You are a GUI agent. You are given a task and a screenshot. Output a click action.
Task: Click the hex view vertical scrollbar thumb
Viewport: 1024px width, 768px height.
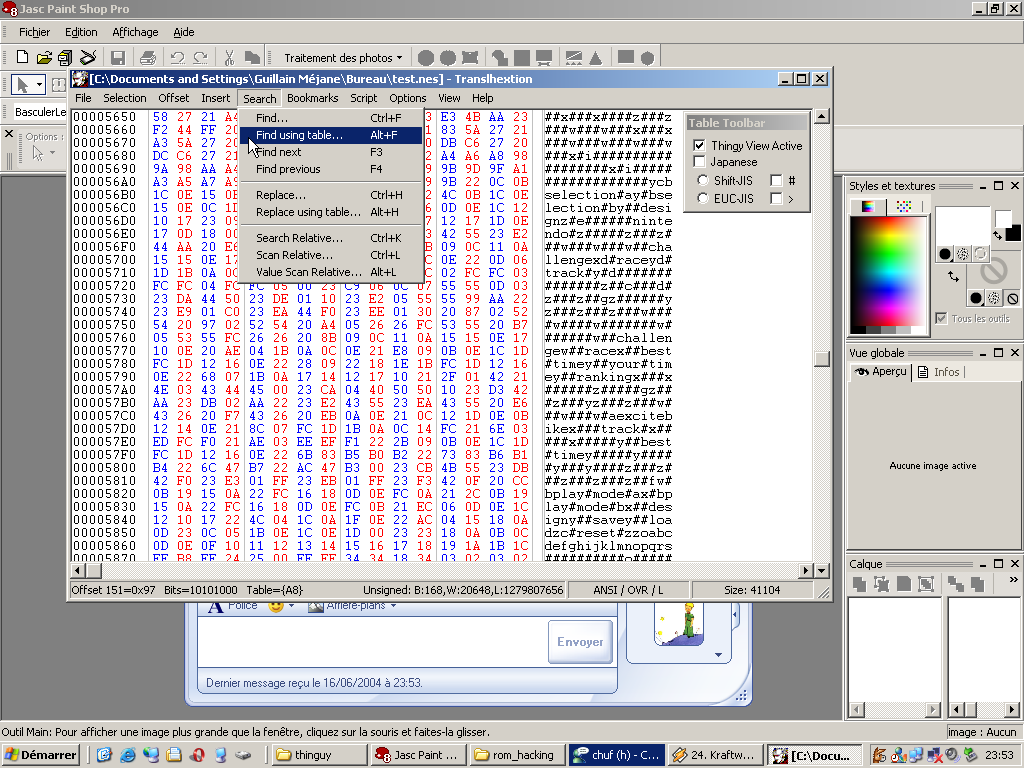point(822,359)
